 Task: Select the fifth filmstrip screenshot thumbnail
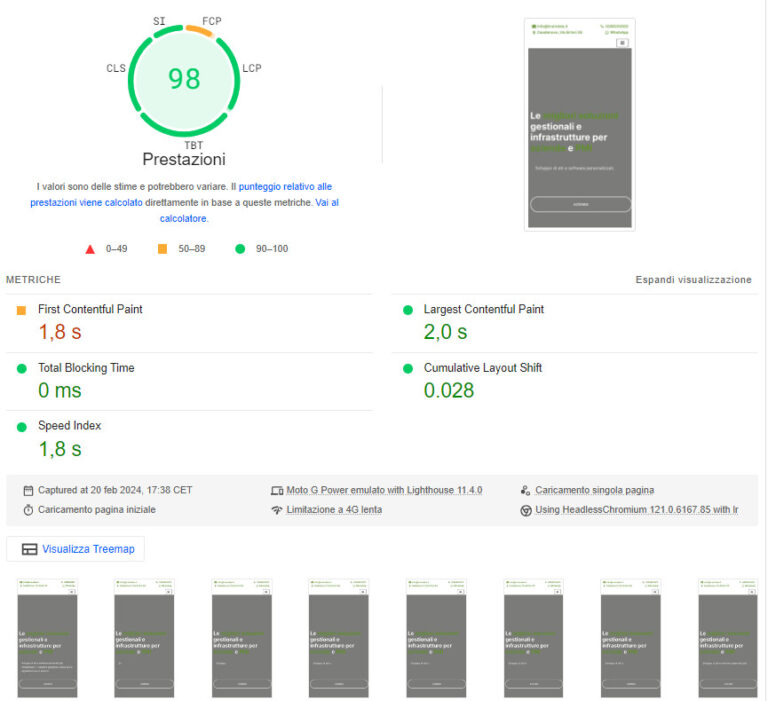point(436,638)
